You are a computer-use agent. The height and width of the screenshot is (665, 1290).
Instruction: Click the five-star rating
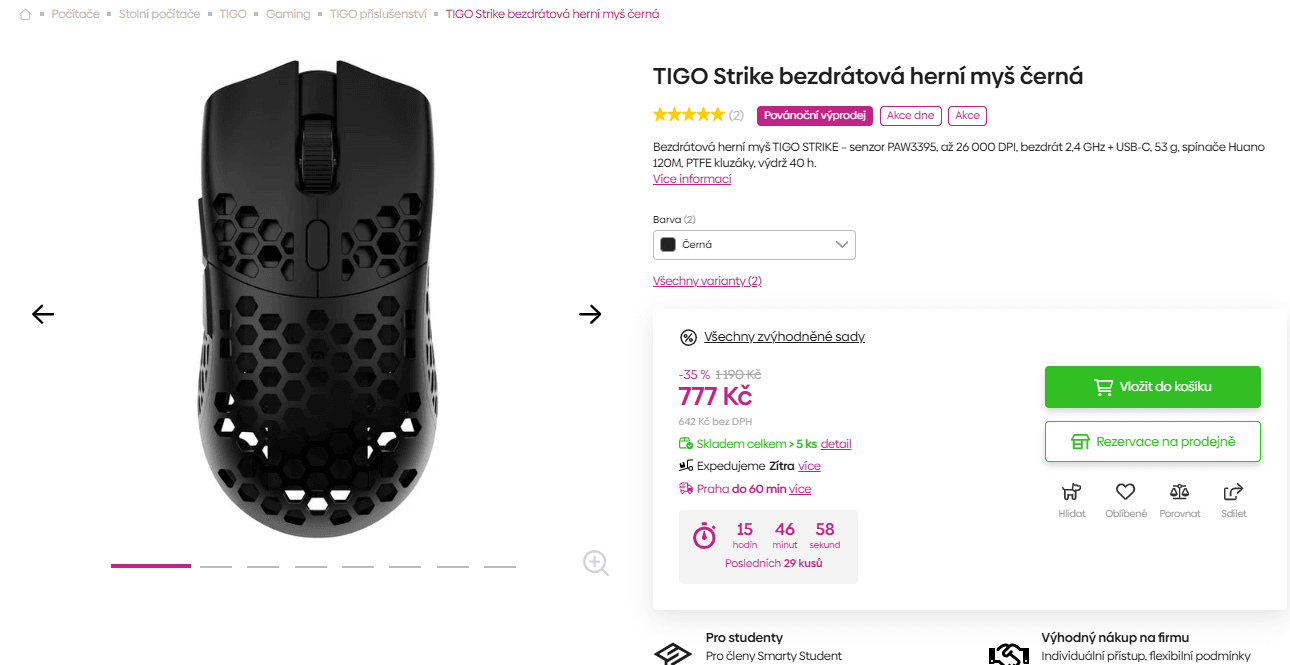click(x=688, y=115)
